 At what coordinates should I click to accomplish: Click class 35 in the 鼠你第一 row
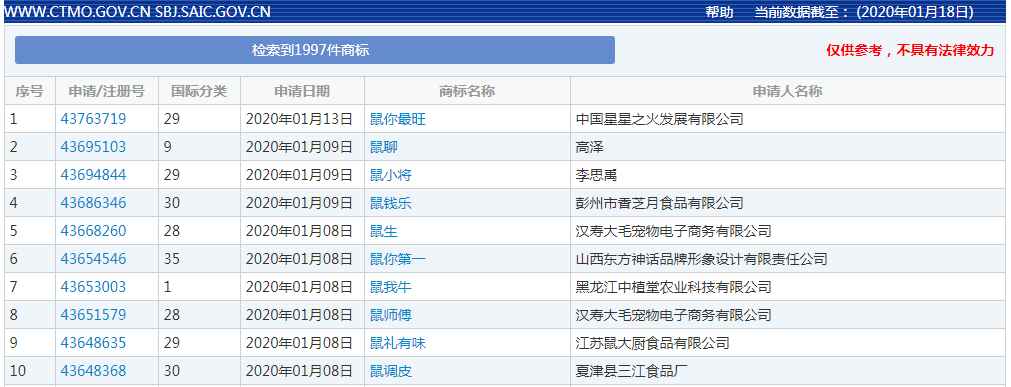[172, 259]
